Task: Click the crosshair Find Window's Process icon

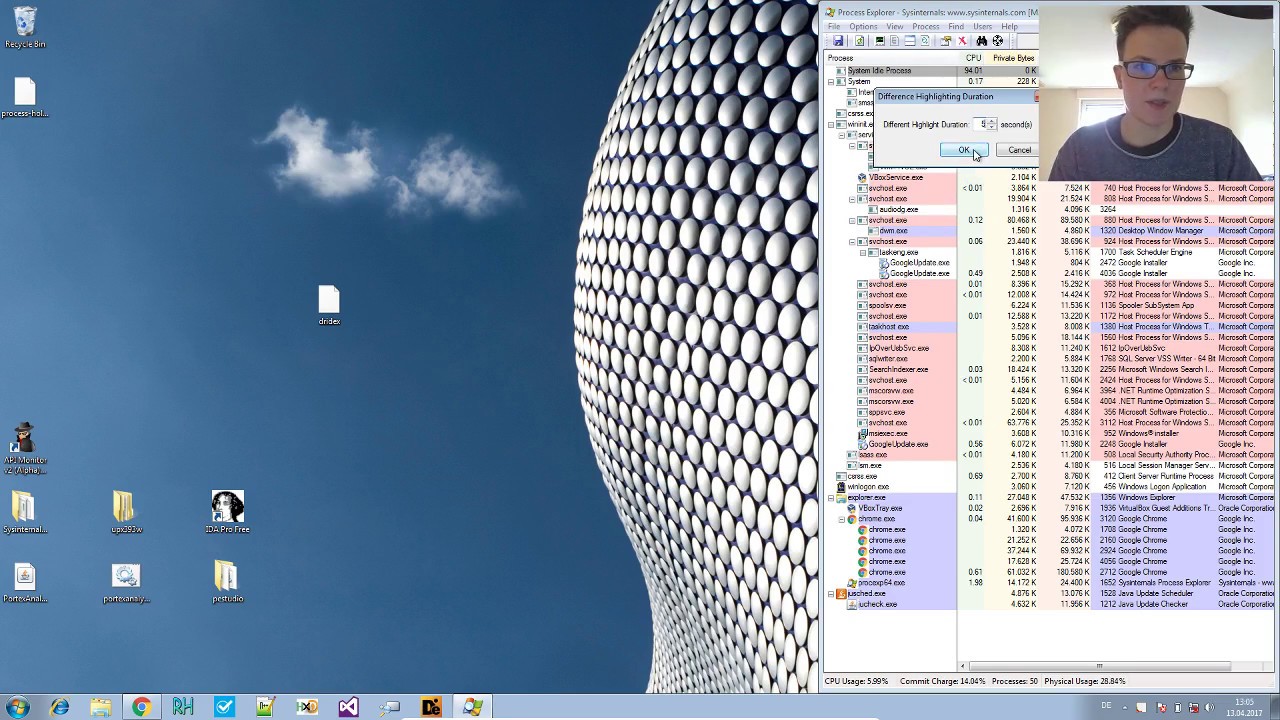Action: pos(997,41)
